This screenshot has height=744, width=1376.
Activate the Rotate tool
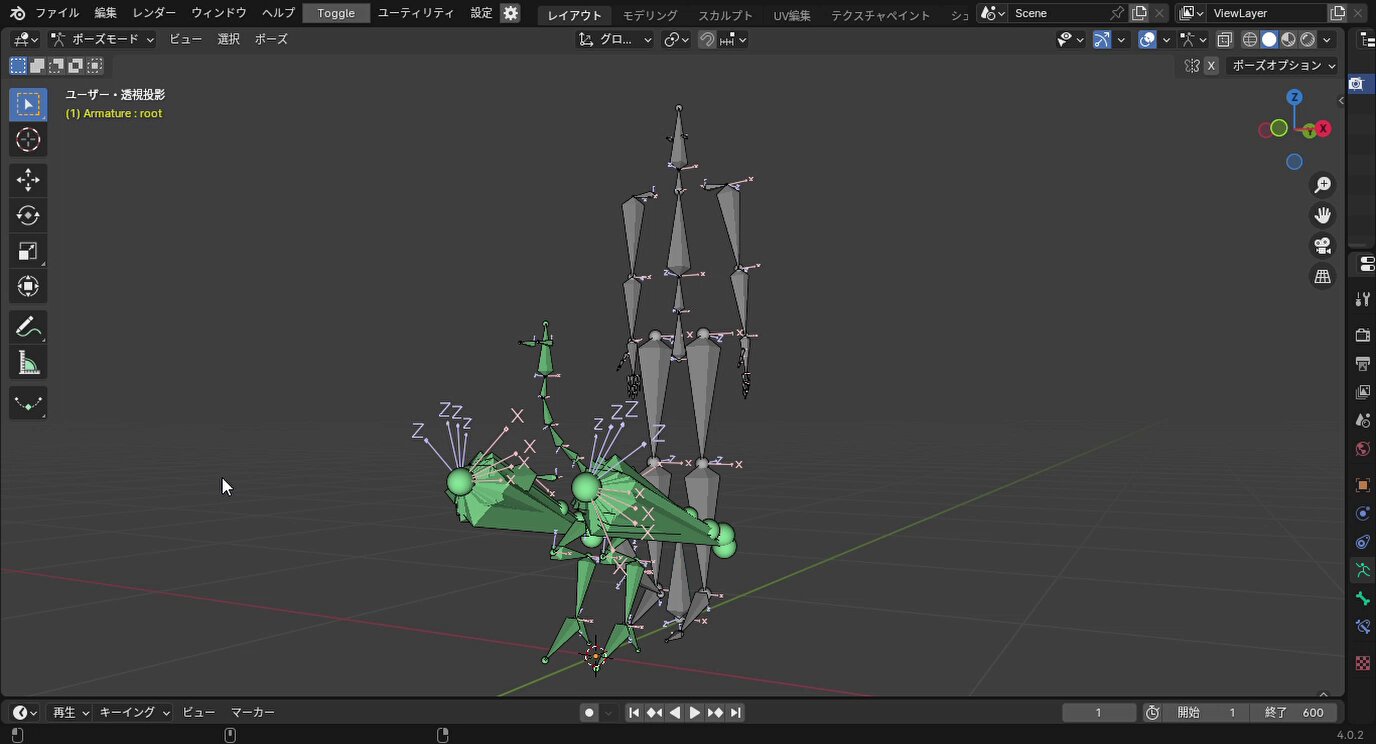click(28, 215)
